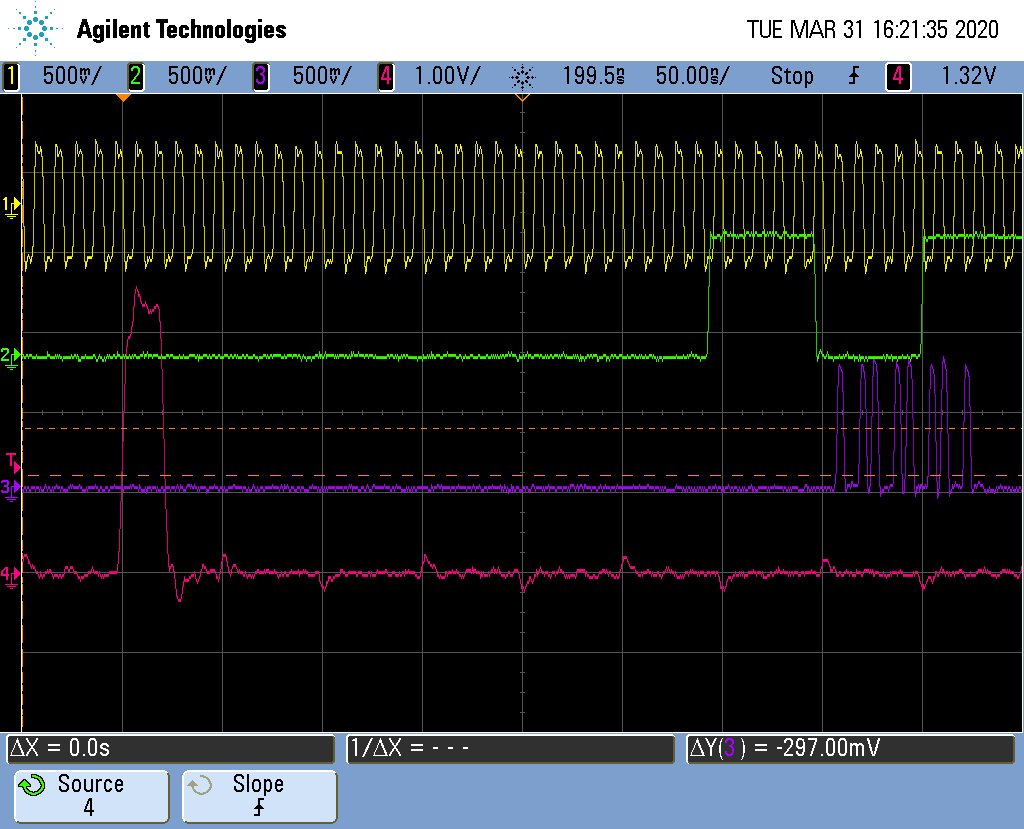Click the ΔX = 0.0s readout
The image size is (1024, 829).
pyautogui.click(x=170, y=748)
